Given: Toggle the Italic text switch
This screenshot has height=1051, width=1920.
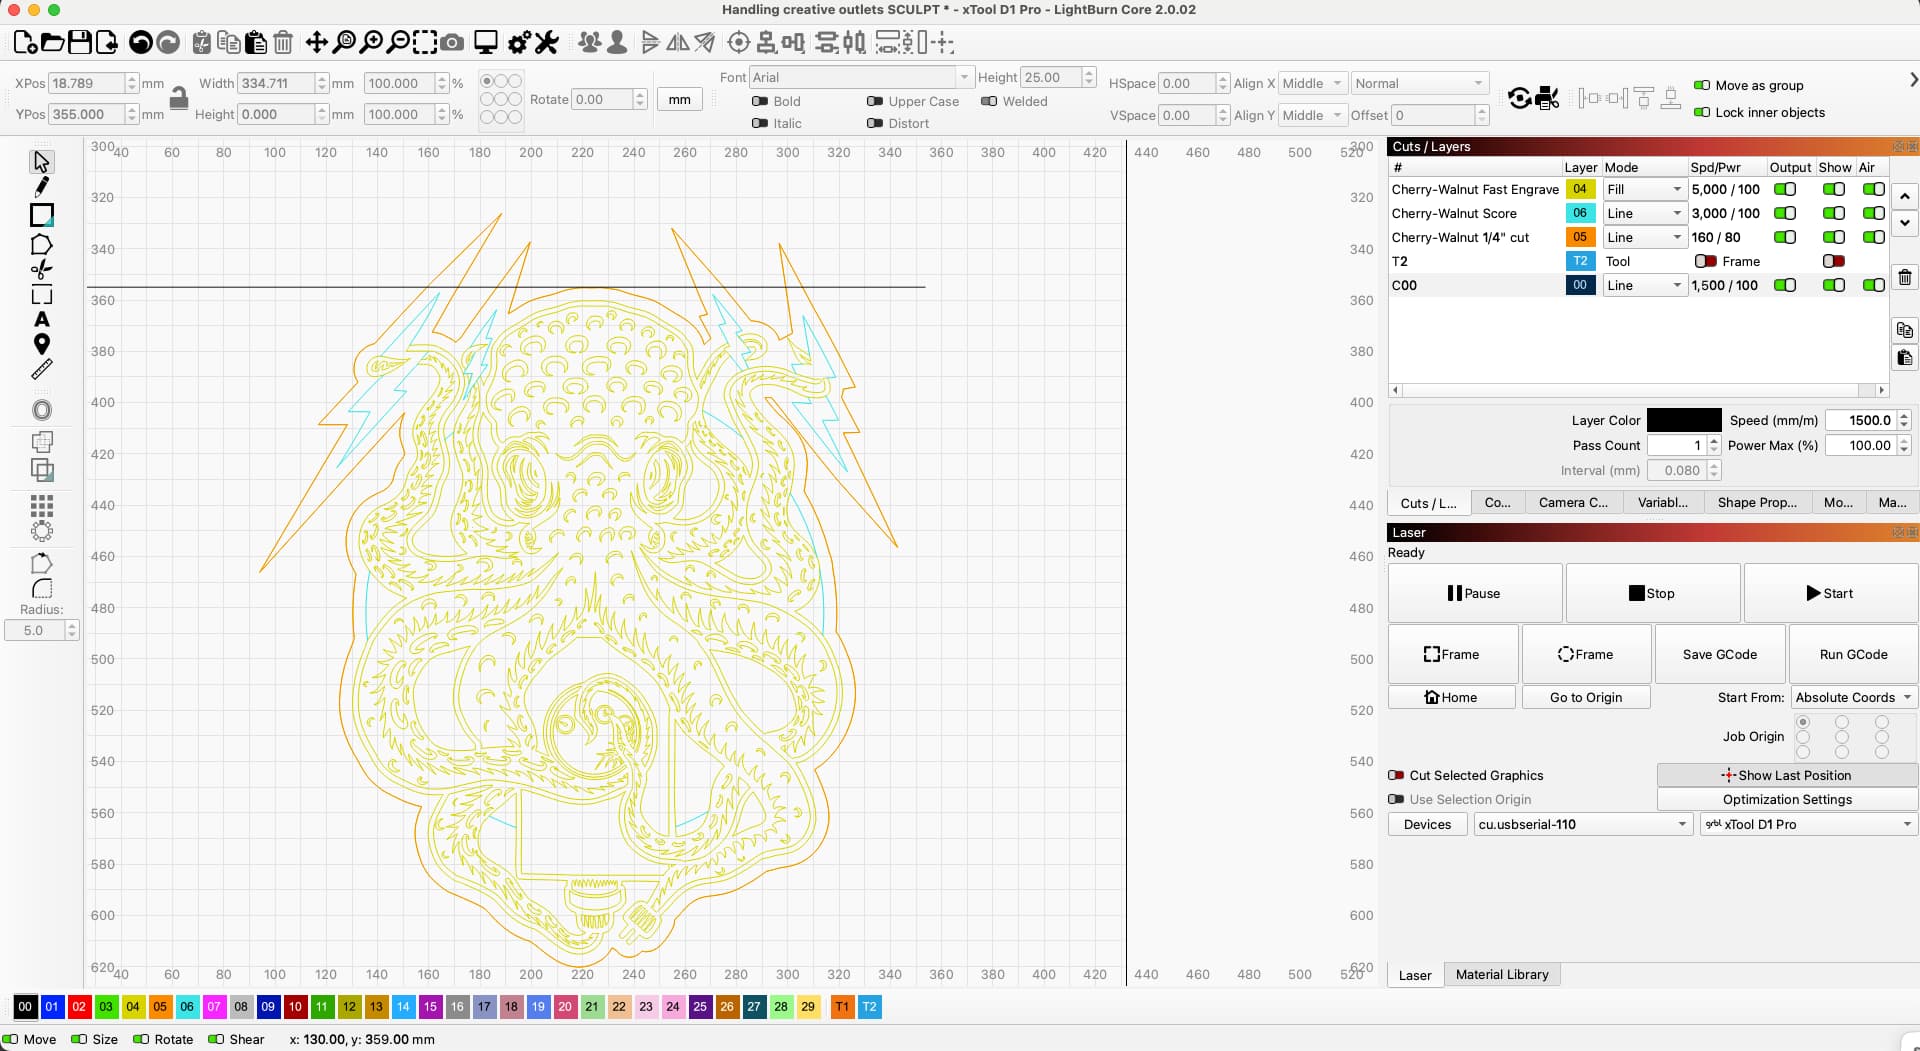Looking at the screenshot, I should 760,123.
